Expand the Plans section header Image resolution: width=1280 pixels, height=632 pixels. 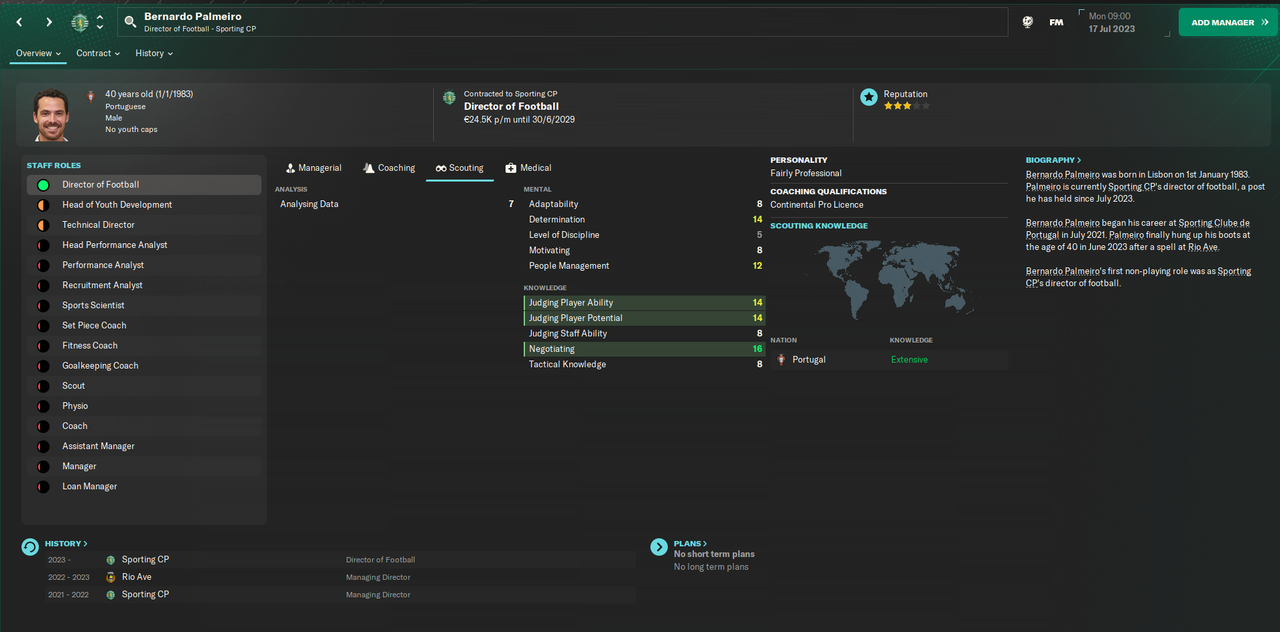(x=690, y=544)
